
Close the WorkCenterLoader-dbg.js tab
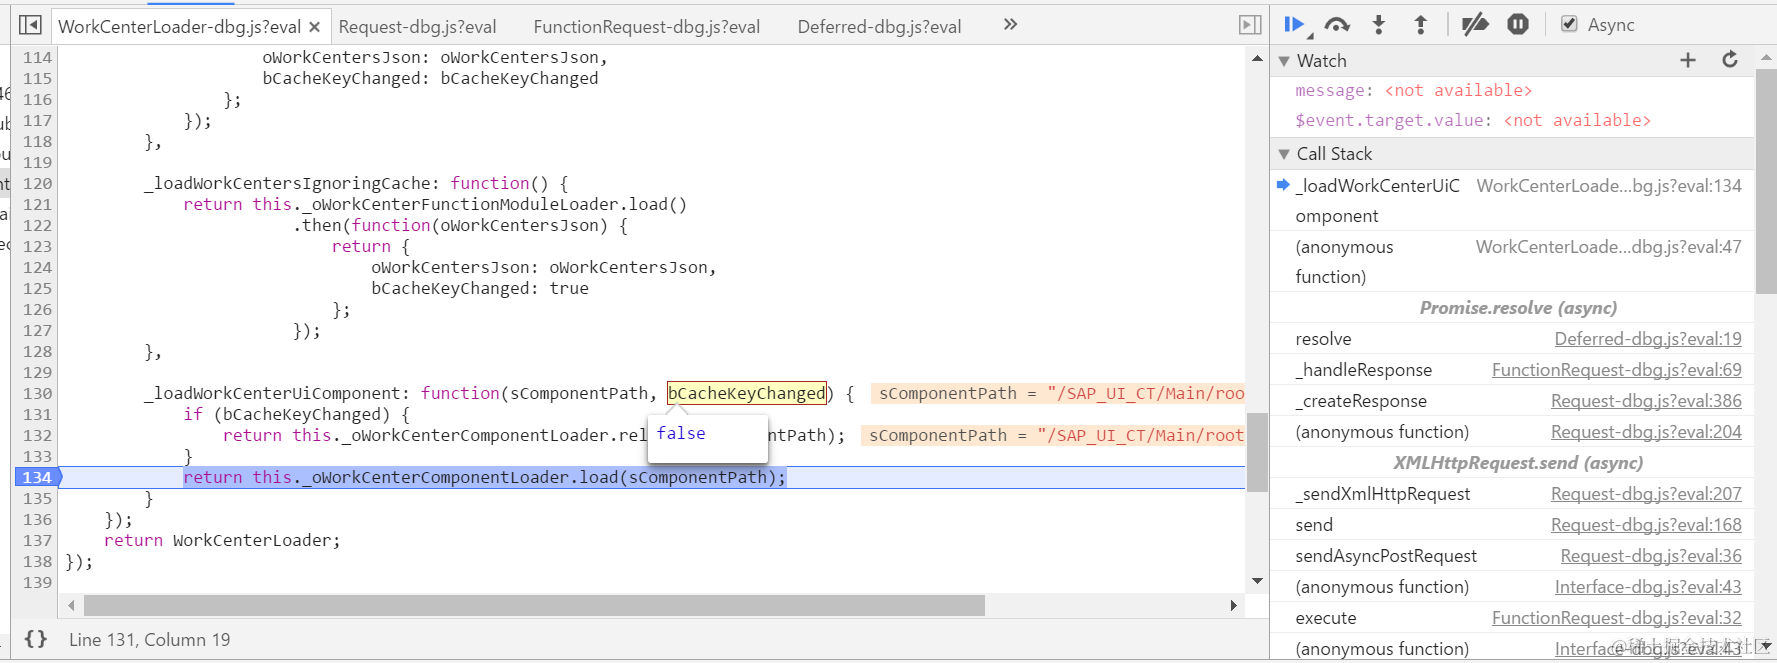[x=314, y=27]
